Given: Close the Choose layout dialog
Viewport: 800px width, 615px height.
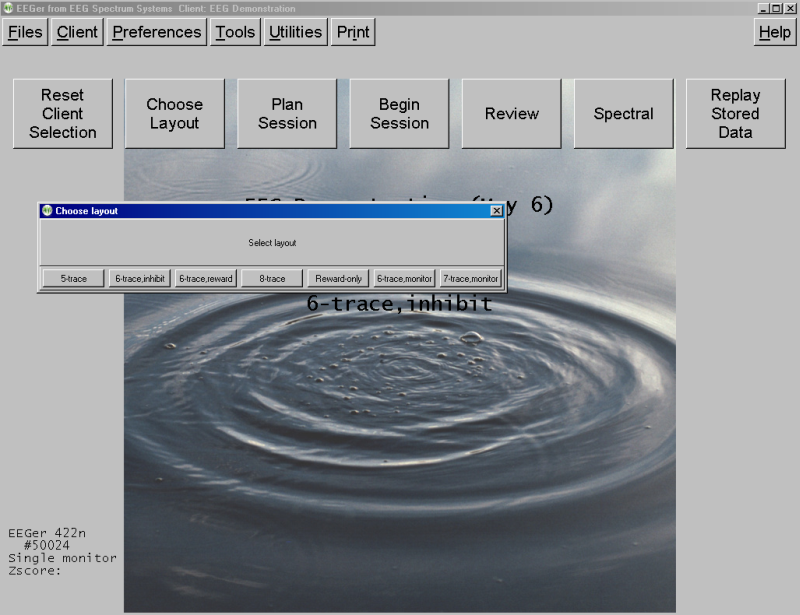Looking at the screenshot, I should coord(496,211).
